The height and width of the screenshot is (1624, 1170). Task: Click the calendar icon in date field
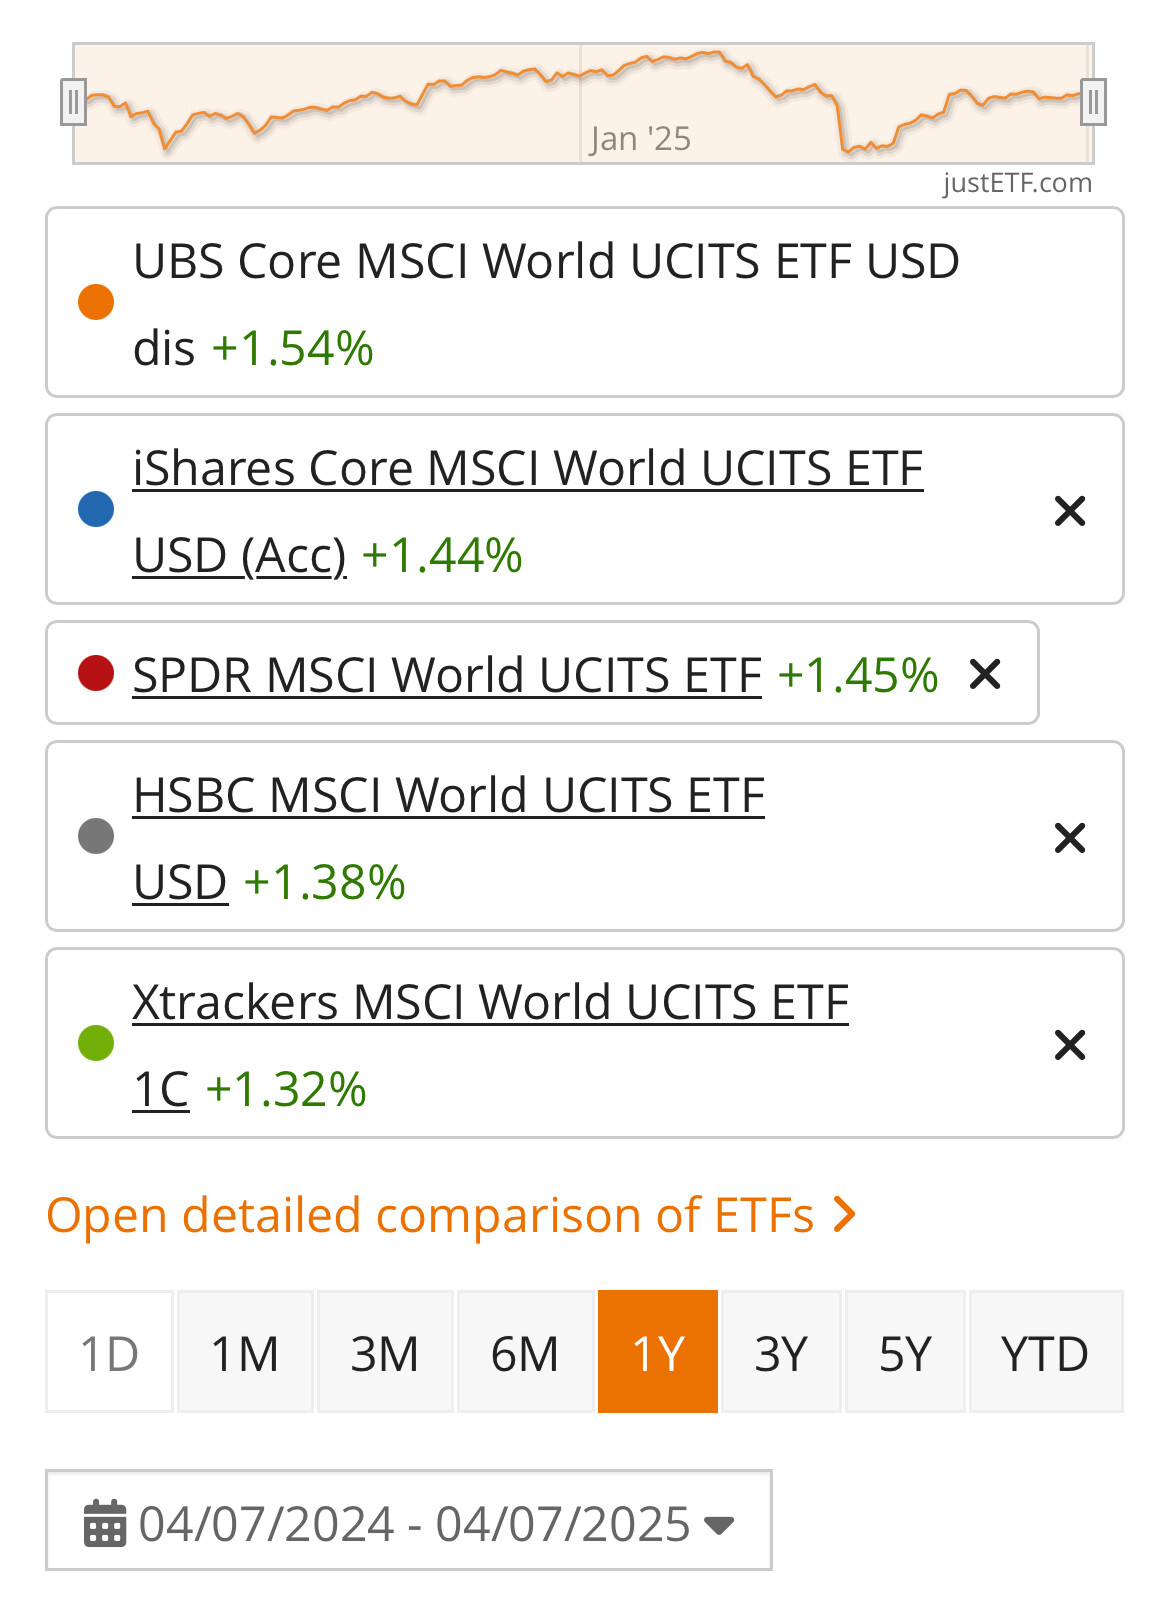coord(105,1523)
